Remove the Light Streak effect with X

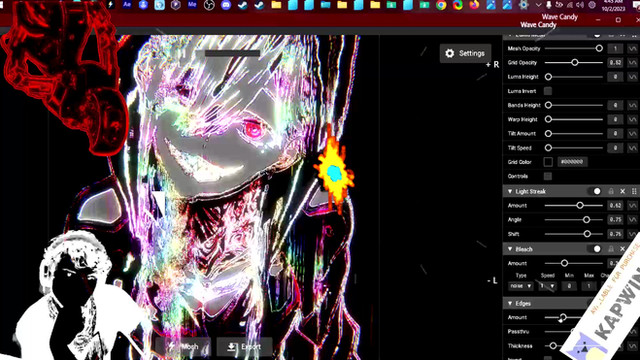(x=622, y=191)
